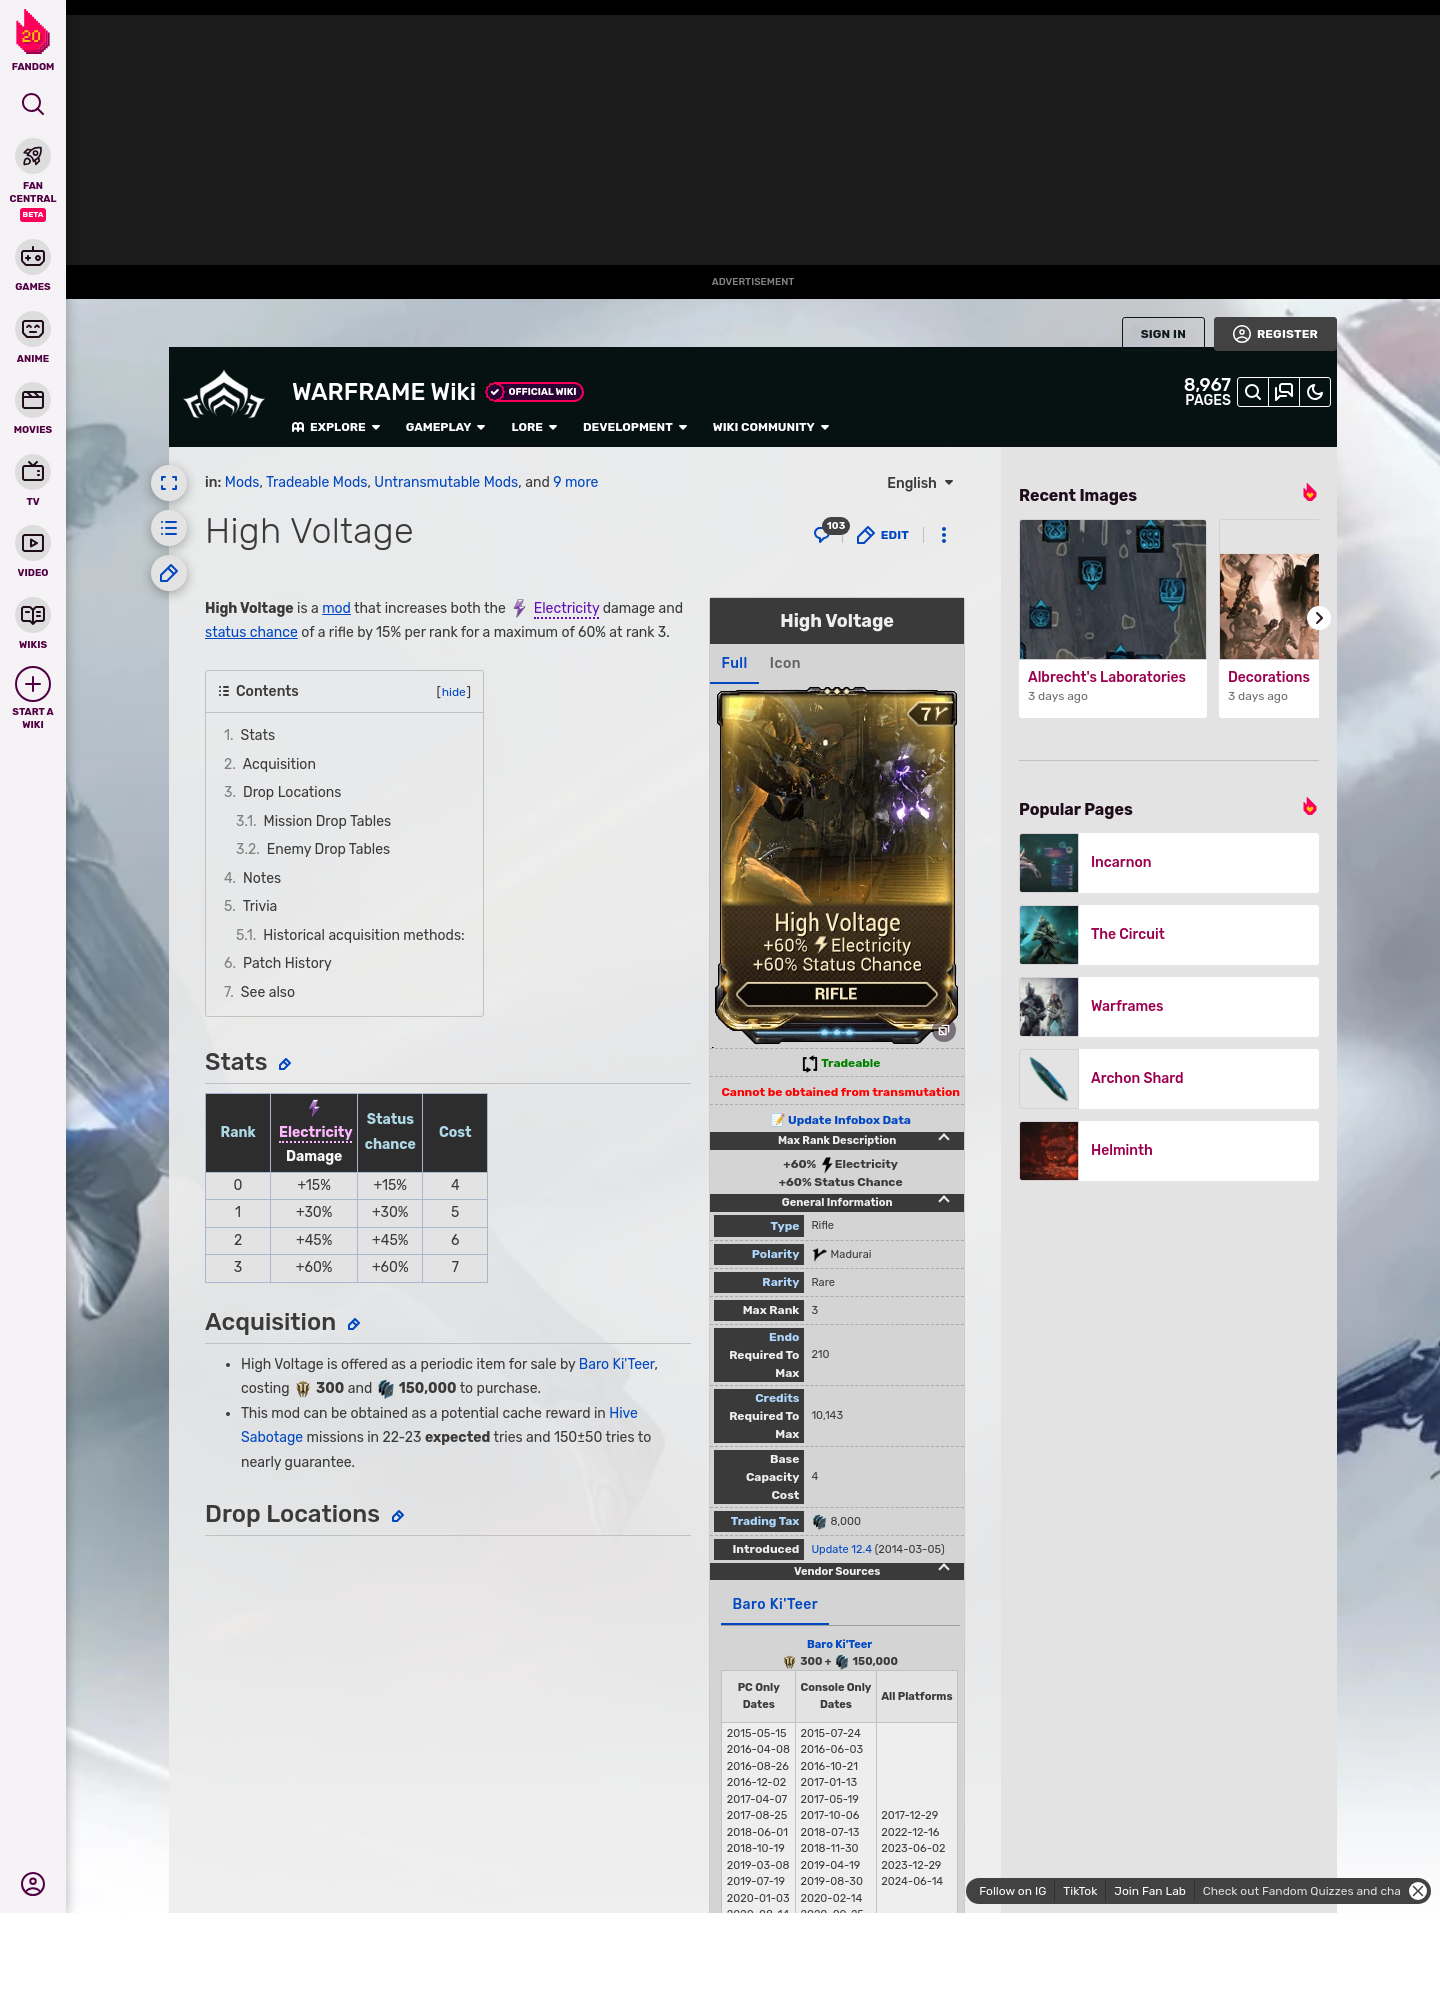Open the Wiki Community dropdown menu
Viewport: 1440px width, 2000px height.
[x=771, y=427]
